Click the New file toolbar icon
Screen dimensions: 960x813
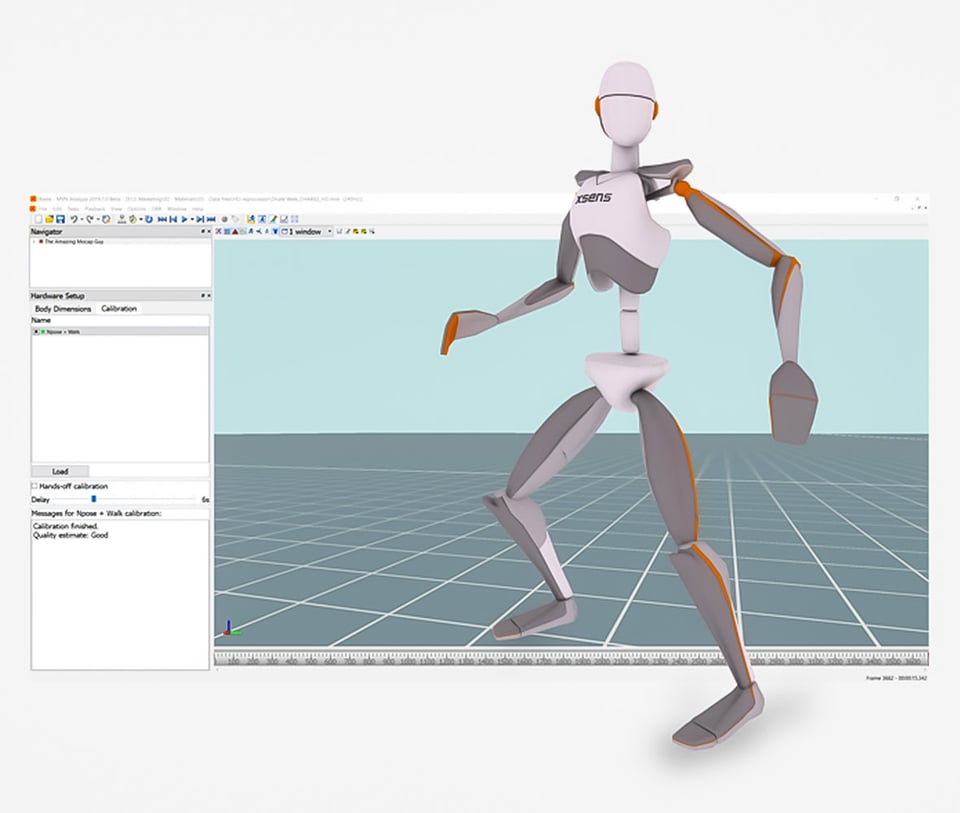38,219
